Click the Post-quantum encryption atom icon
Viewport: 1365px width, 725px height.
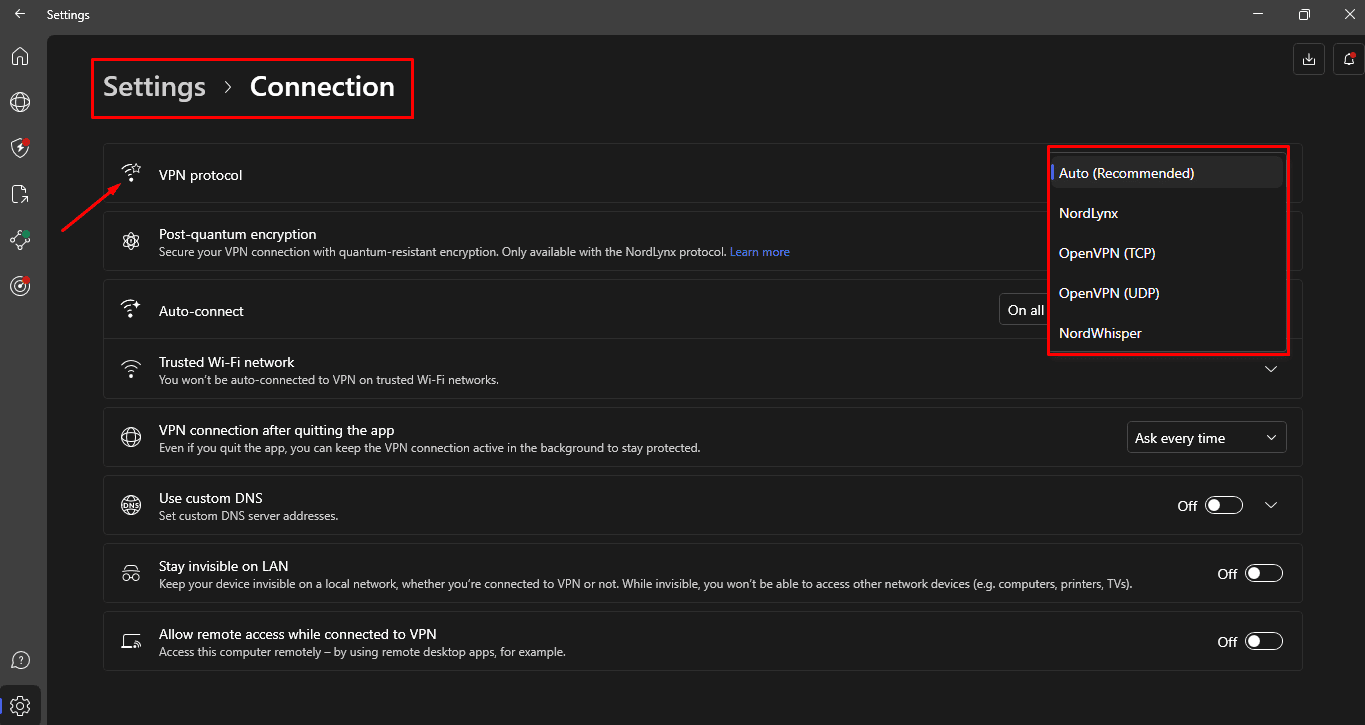131,241
